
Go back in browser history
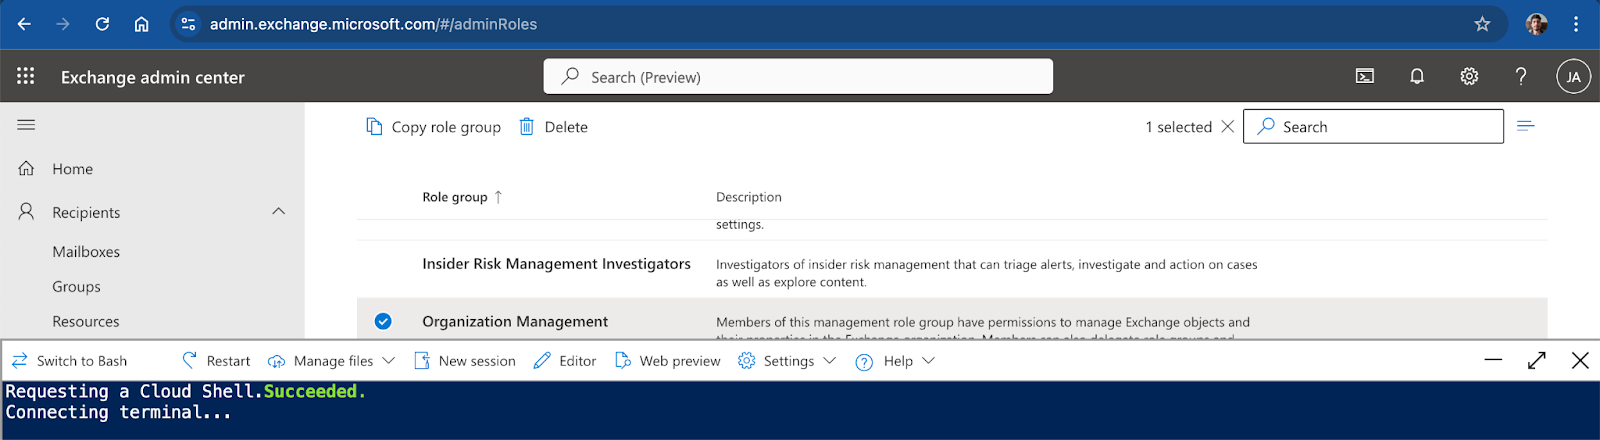(24, 24)
